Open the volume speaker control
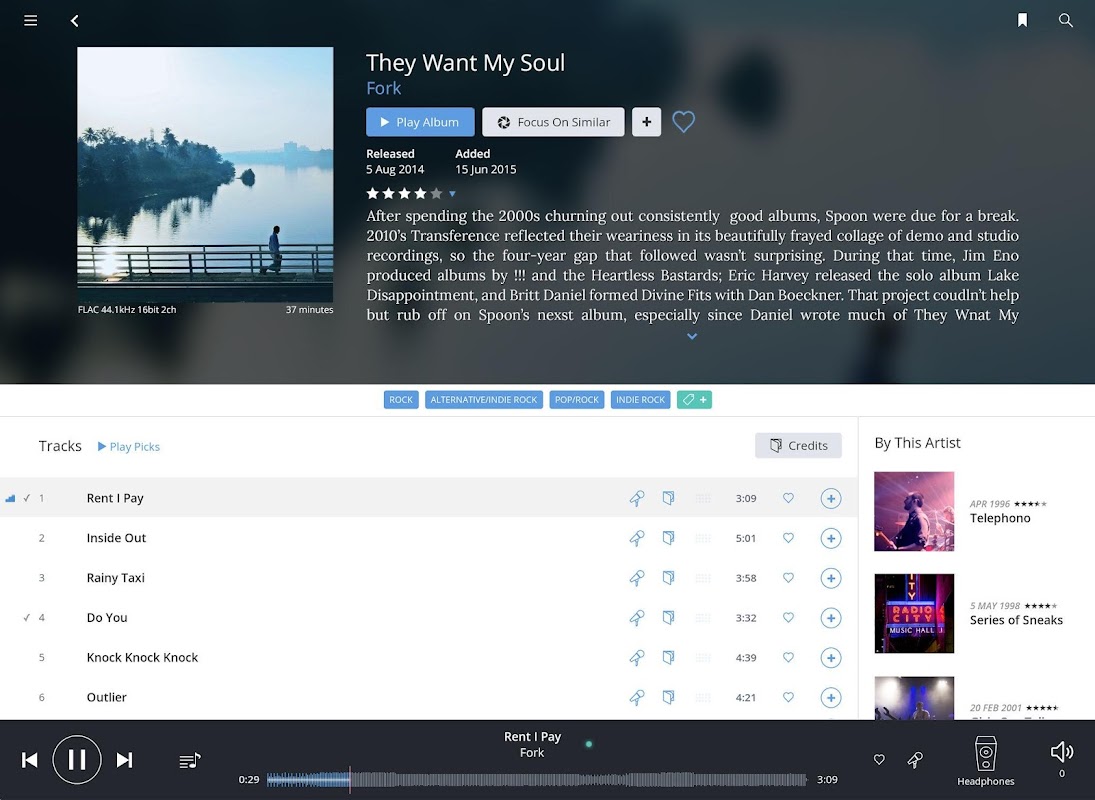This screenshot has width=1095, height=800. coord(1061,752)
